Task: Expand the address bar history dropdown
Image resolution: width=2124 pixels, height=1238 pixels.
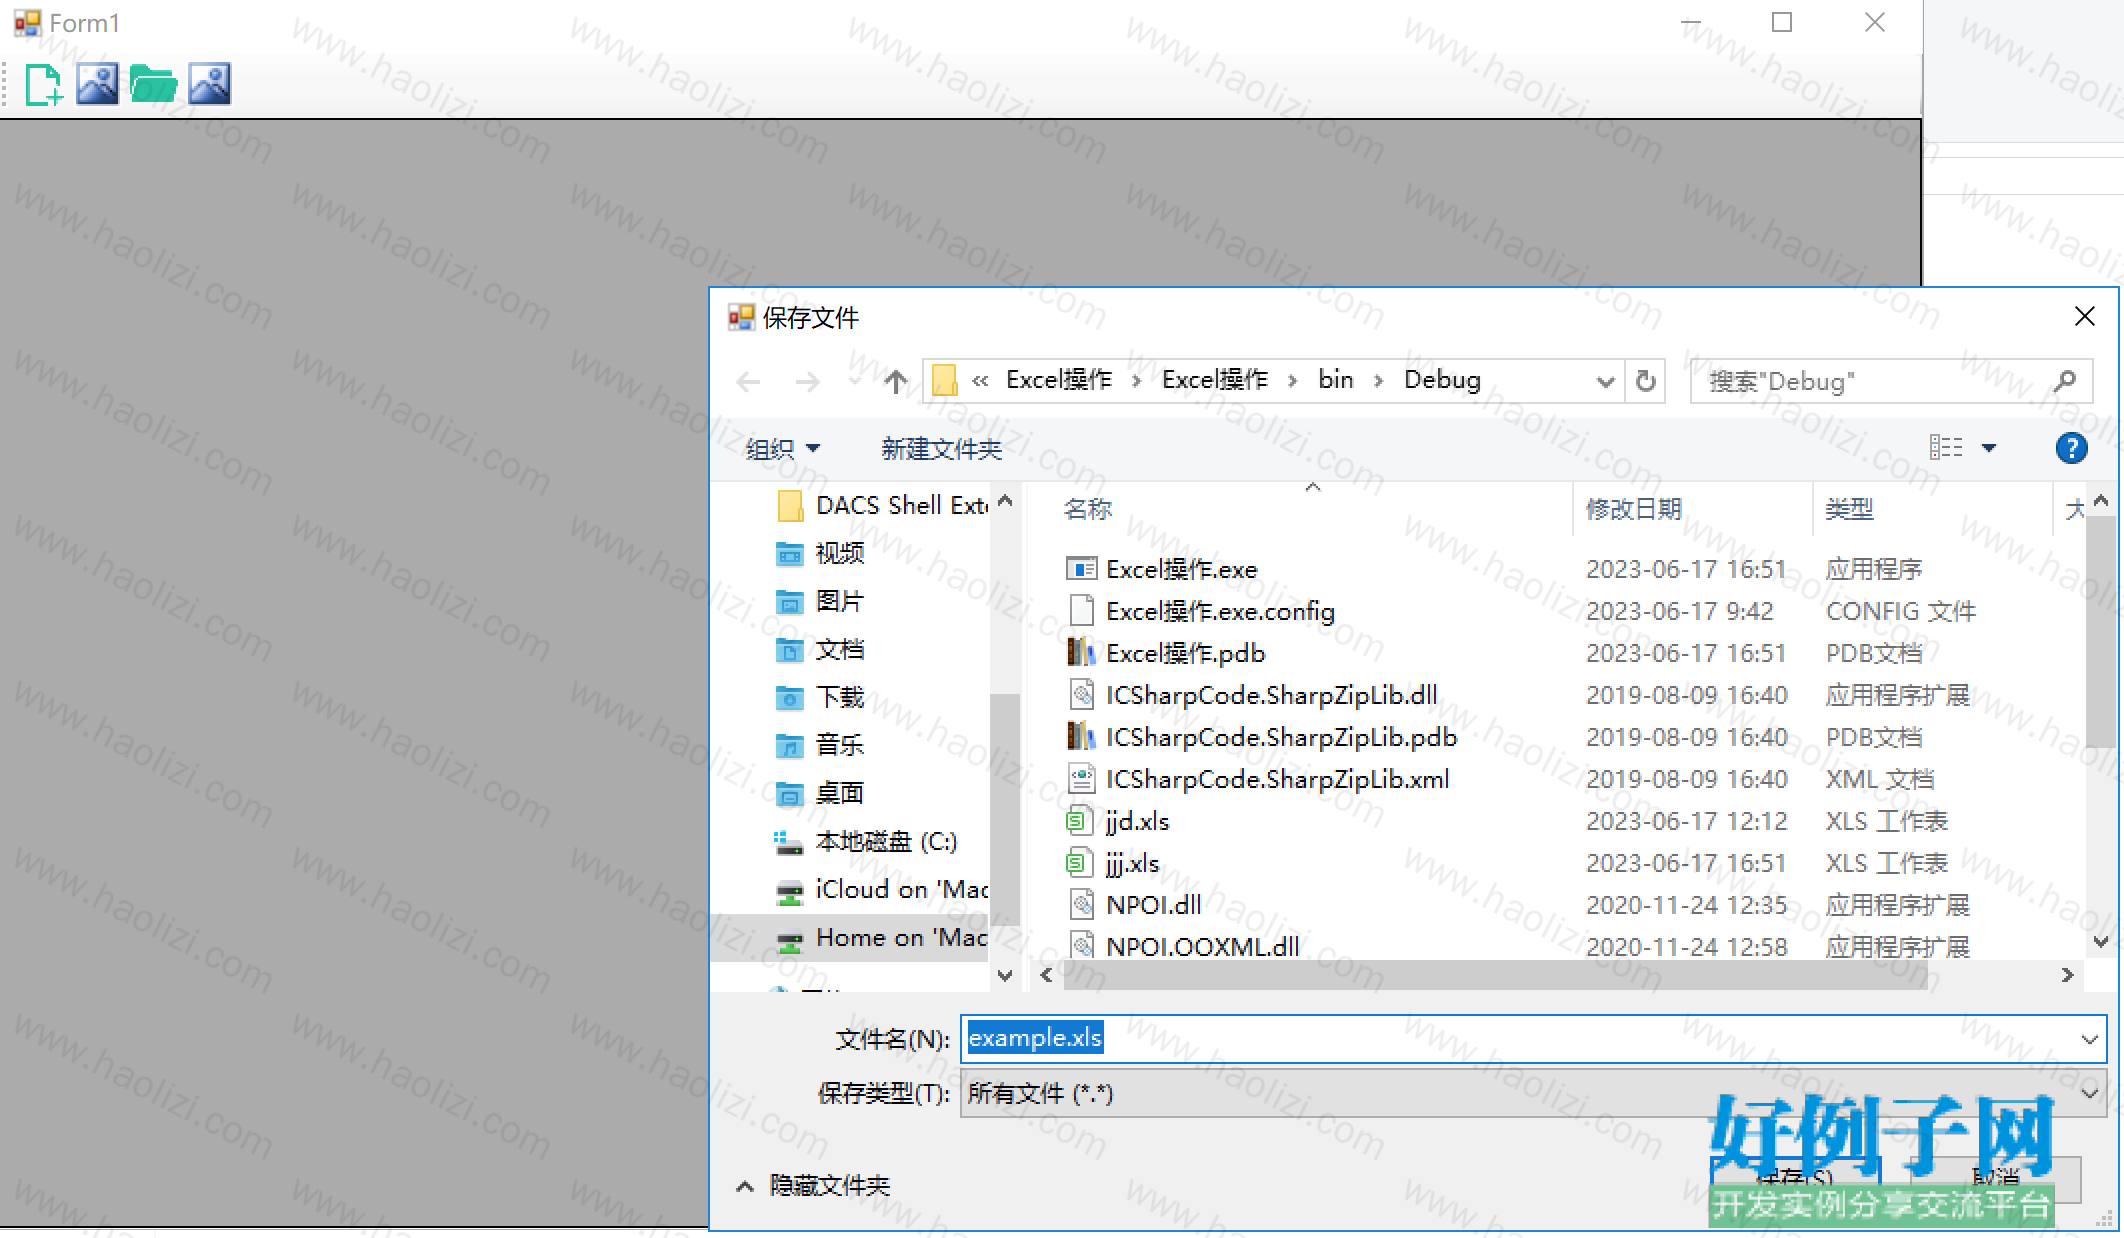Action: (1604, 382)
